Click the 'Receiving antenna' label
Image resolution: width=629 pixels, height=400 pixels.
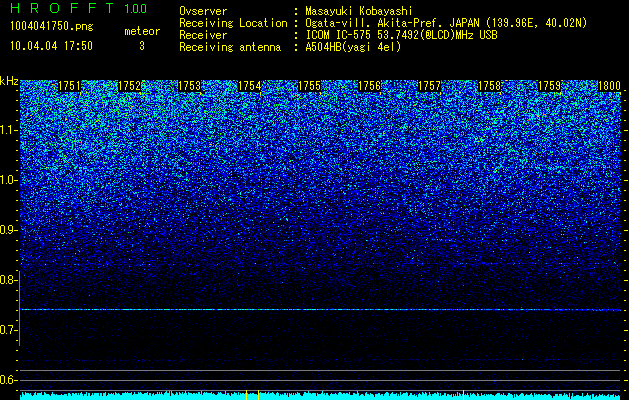point(230,47)
